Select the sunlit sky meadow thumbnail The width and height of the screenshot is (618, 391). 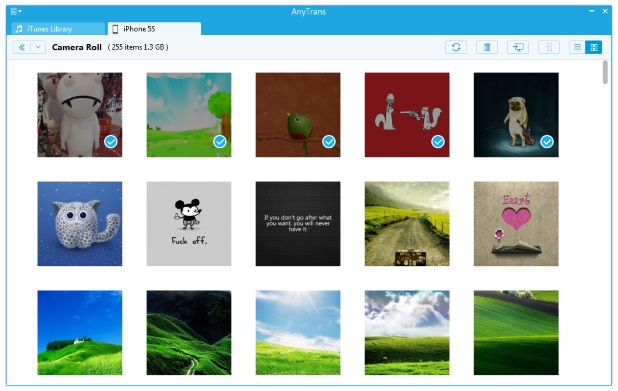pyautogui.click(x=298, y=333)
